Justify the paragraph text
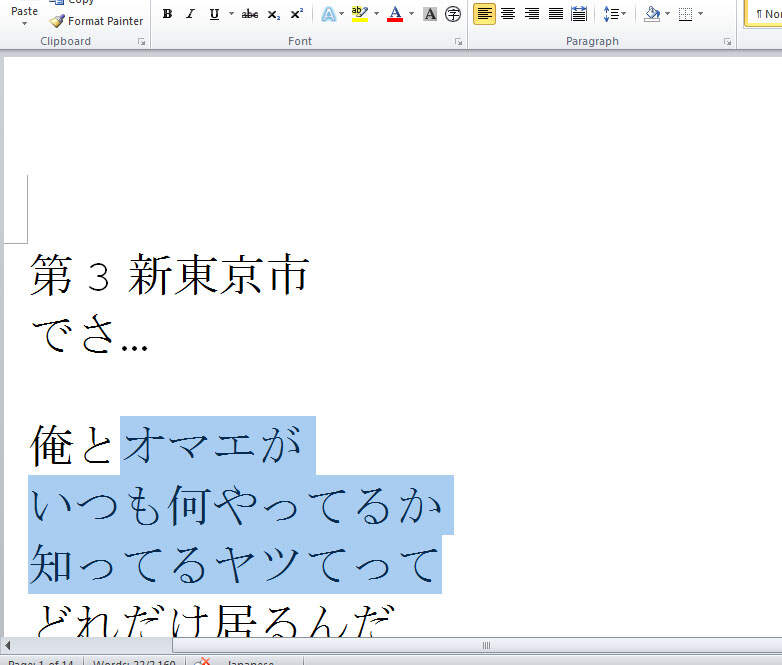This screenshot has width=782, height=665. [556, 14]
